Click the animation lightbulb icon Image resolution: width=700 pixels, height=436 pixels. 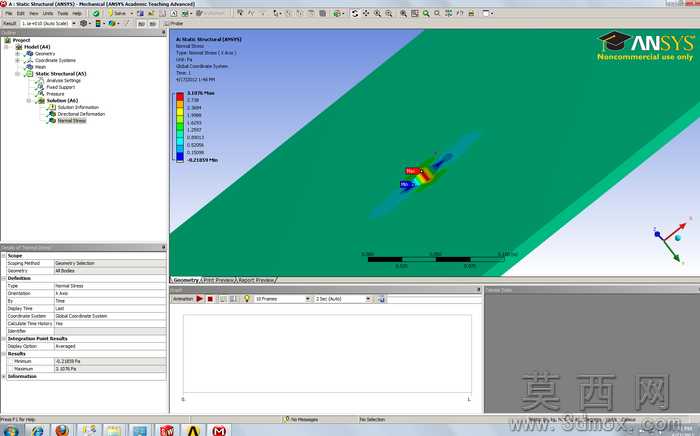(x=246, y=299)
